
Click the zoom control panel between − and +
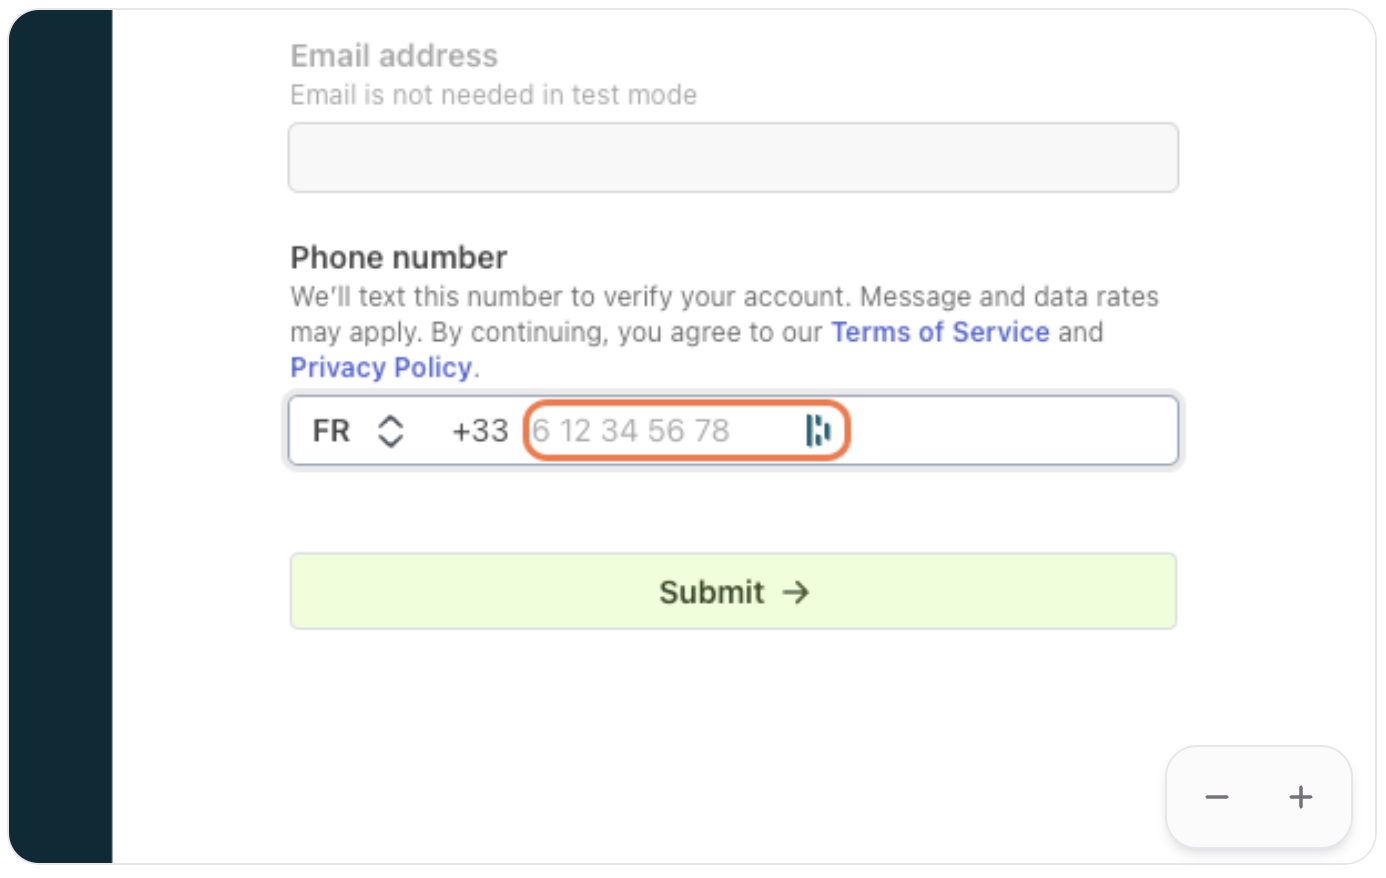[1258, 797]
